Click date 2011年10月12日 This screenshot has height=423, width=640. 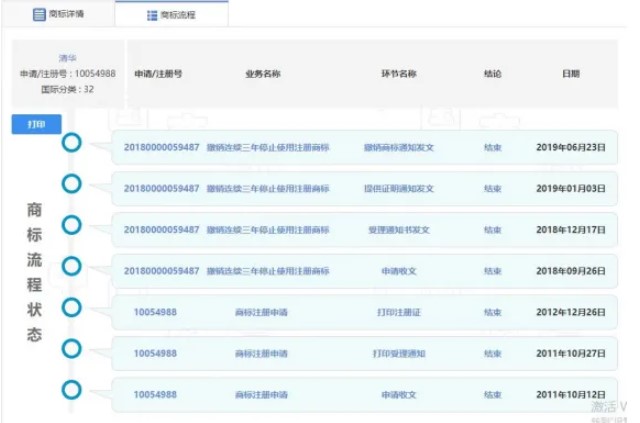click(571, 395)
